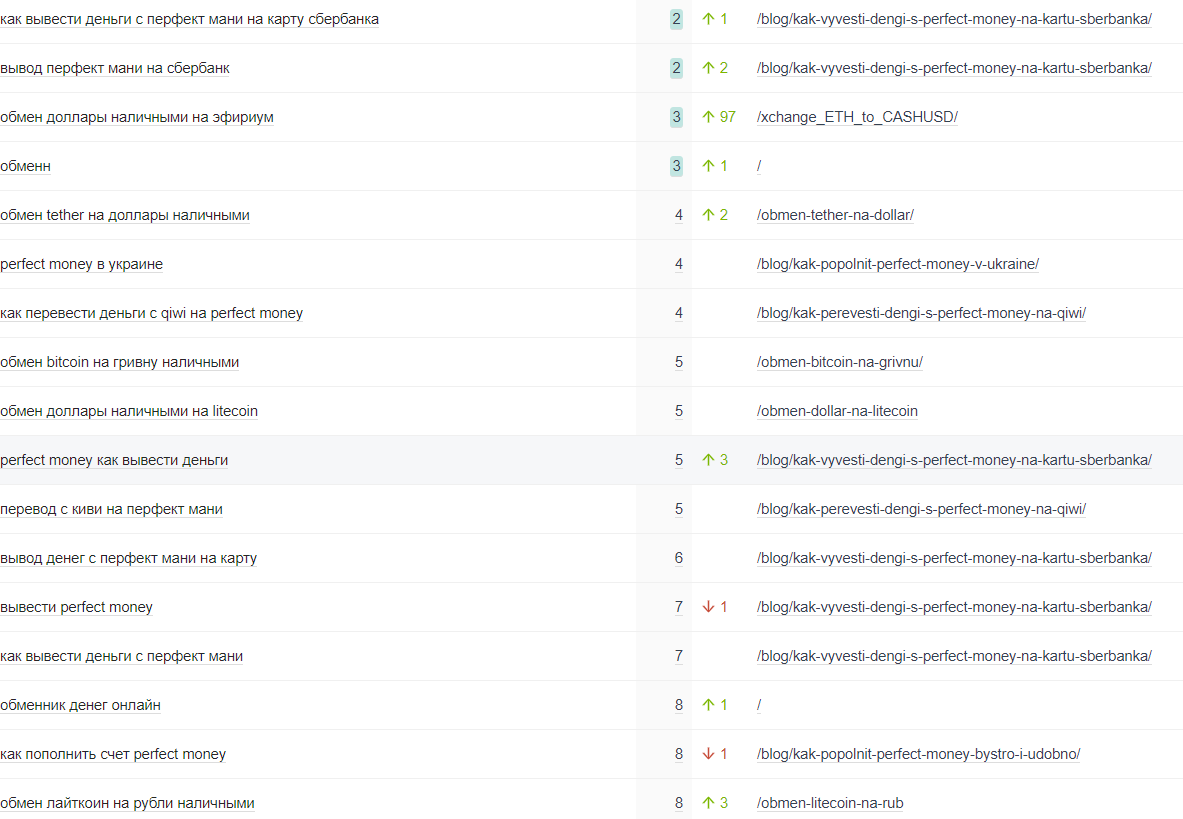Click green up 2 in 'обмен tether на доллары' row

pos(715,215)
